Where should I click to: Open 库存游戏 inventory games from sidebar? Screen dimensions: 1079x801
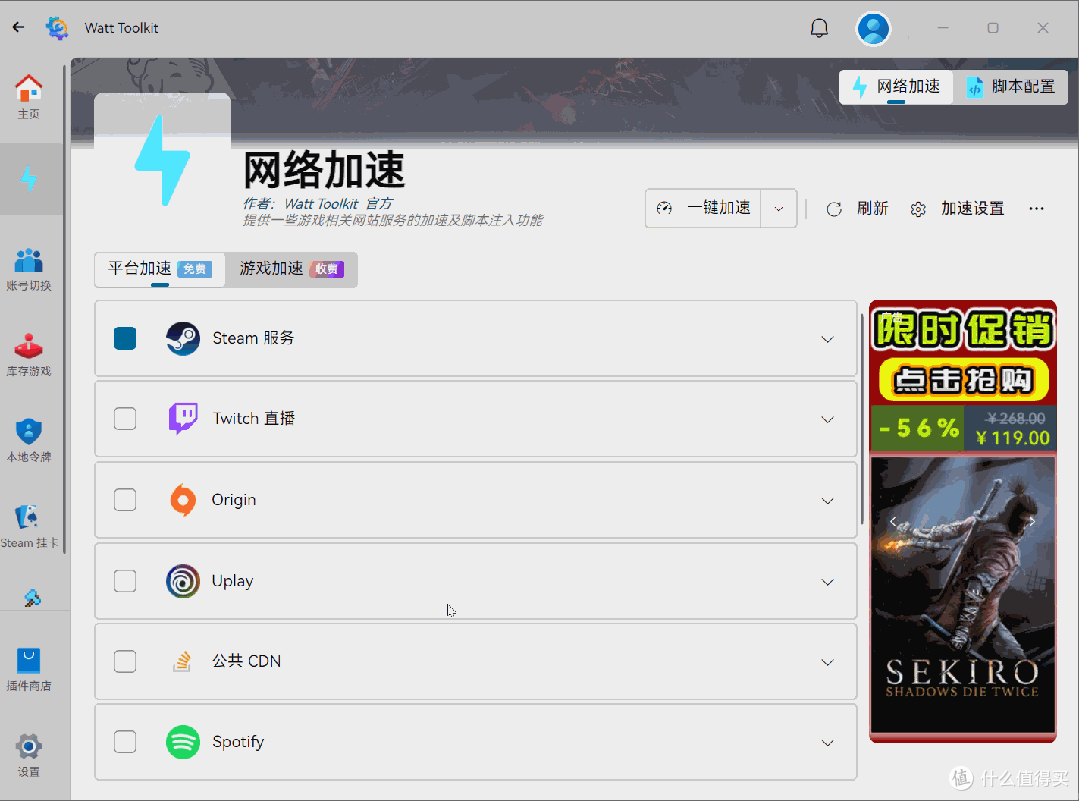(x=29, y=353)
